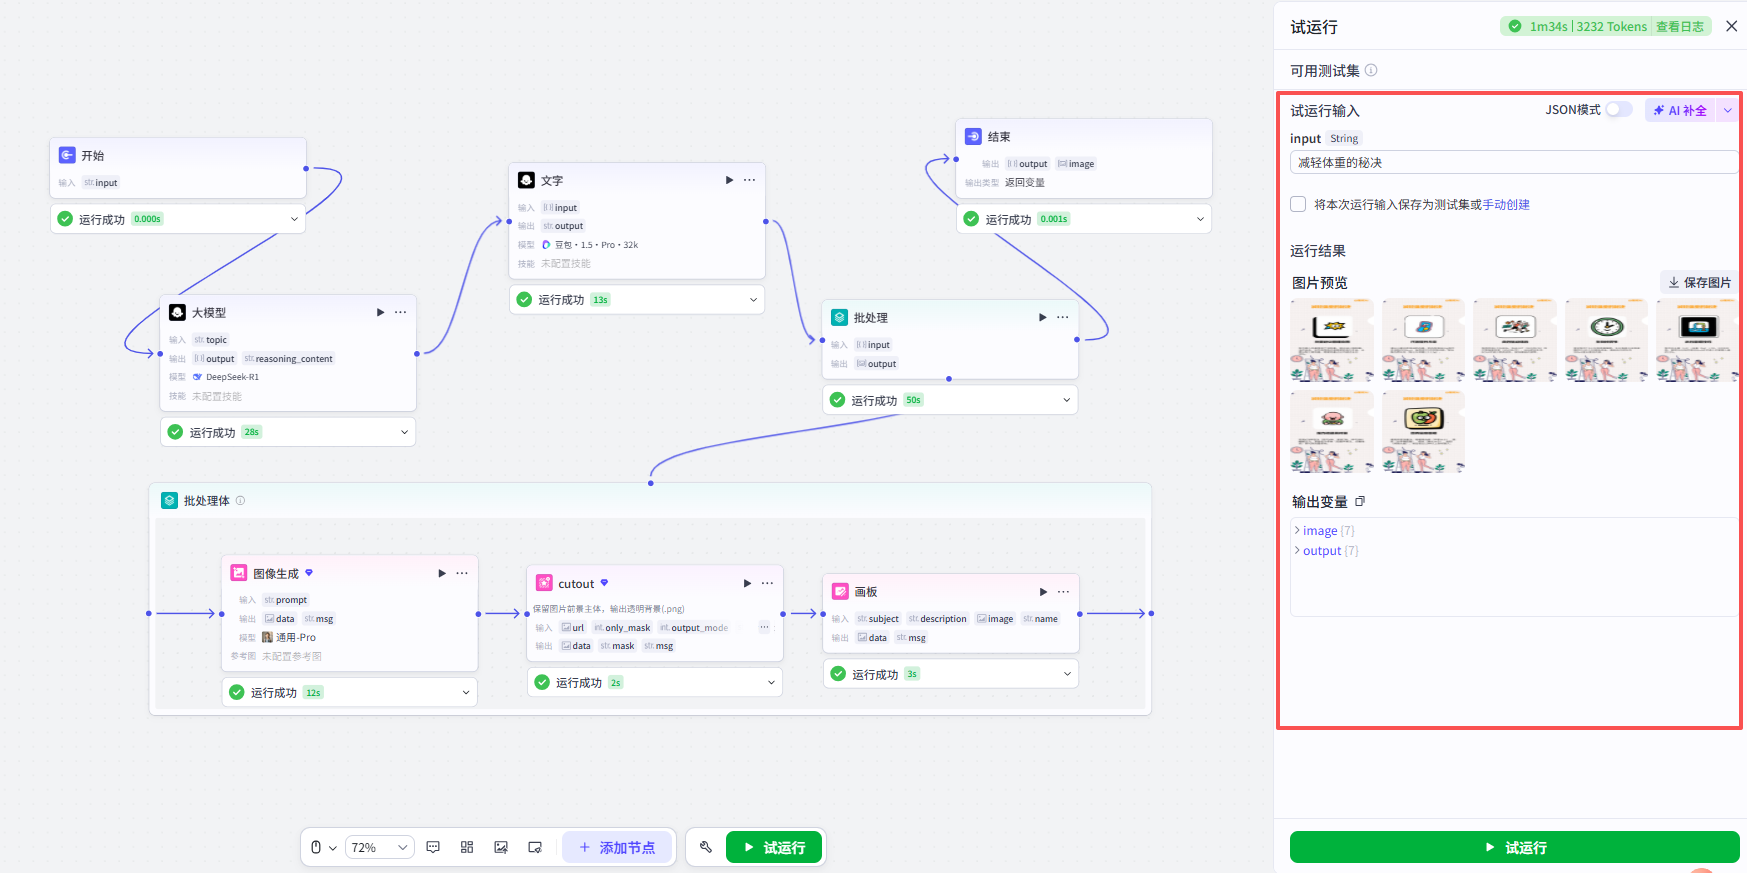Open the 文字 node's three-dot menu
The image size is (1747, 873).
(749, 180)
